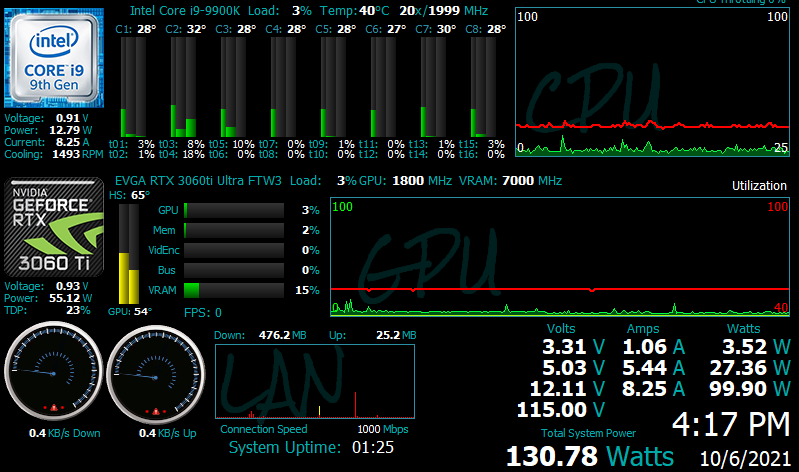The image size is (799, 472).
Task: Open the CPU utilization history graph
Action: [653, 82]
